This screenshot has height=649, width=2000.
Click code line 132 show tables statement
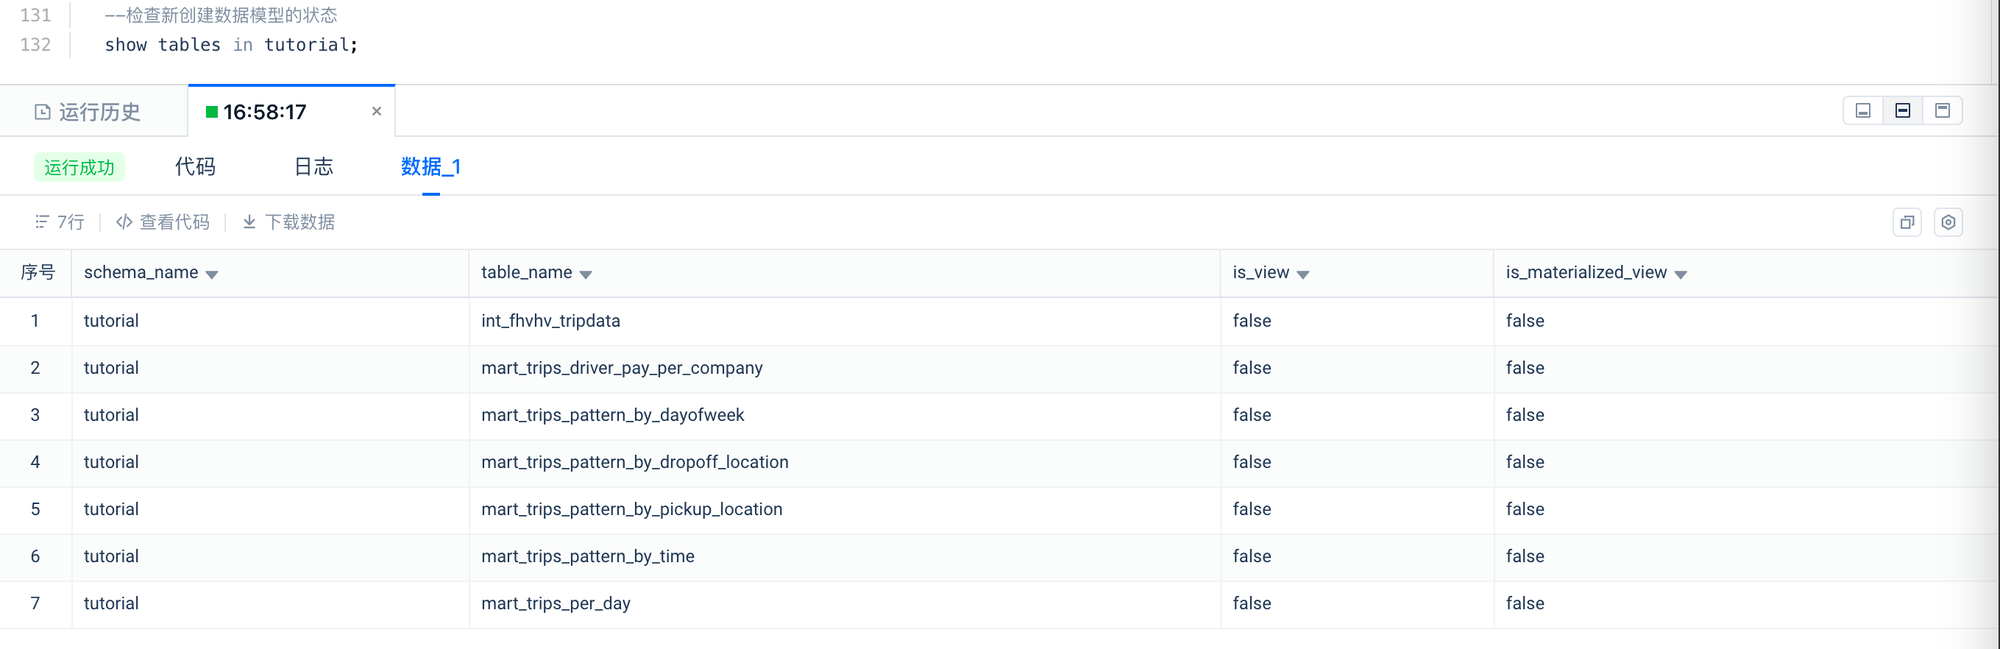[231, 45]
